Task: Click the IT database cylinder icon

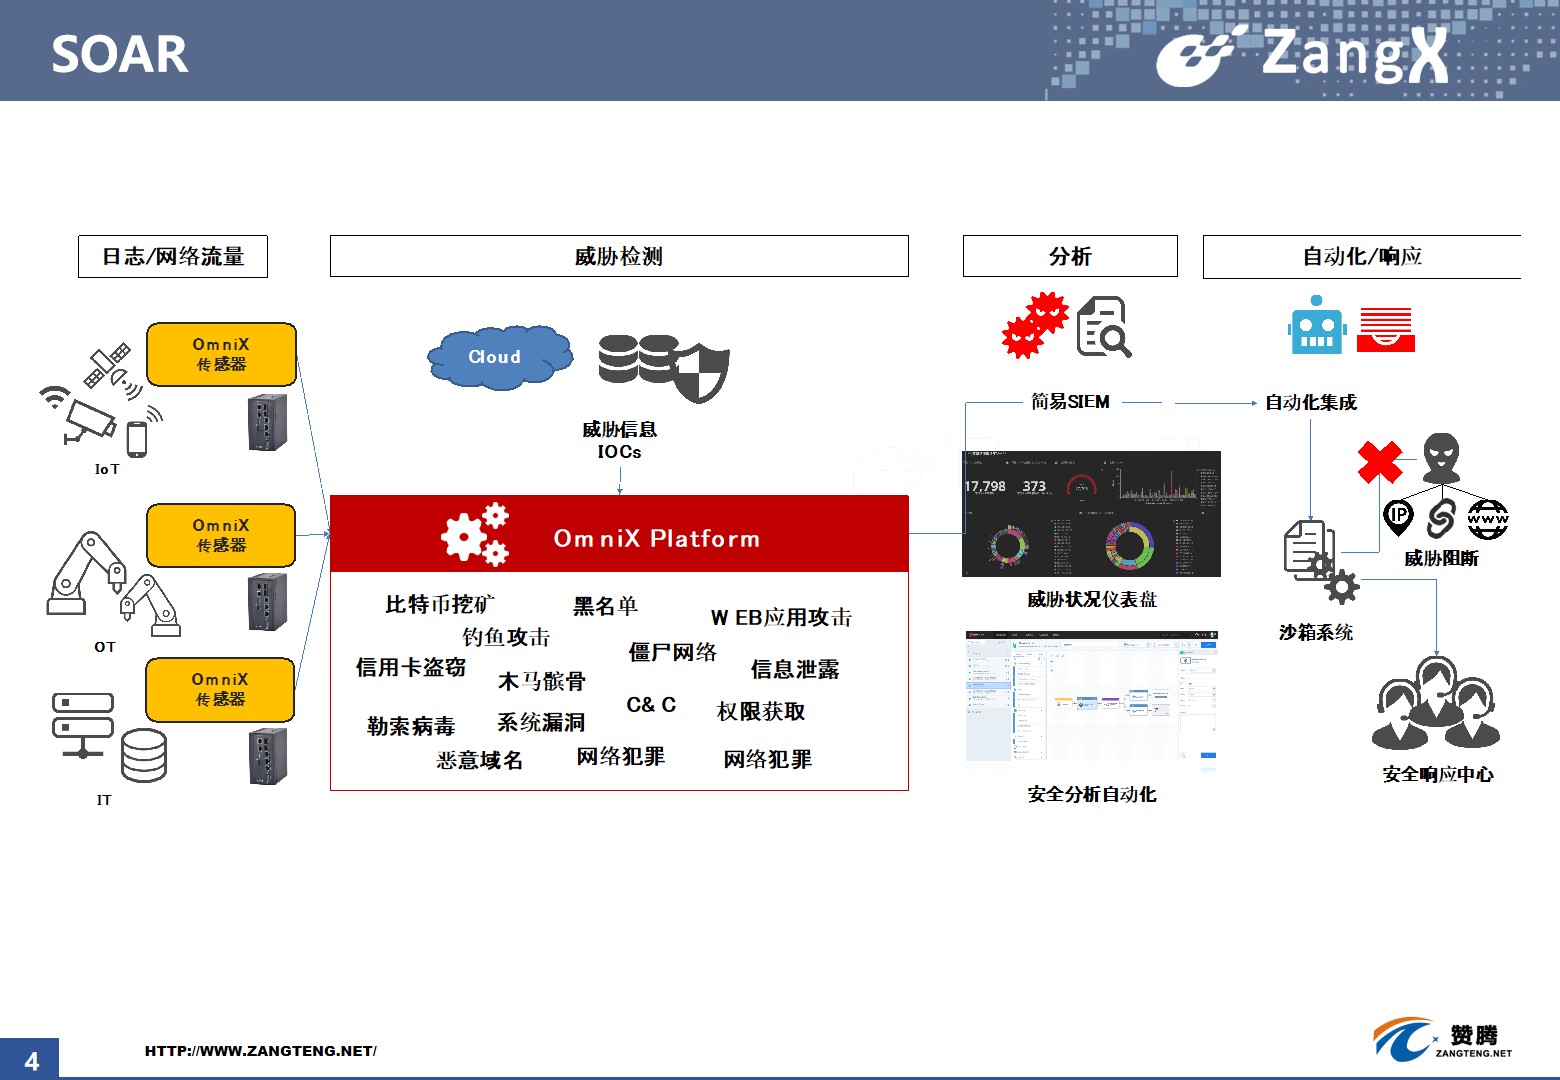Action: pyautogui.click(x=144, y=756)
